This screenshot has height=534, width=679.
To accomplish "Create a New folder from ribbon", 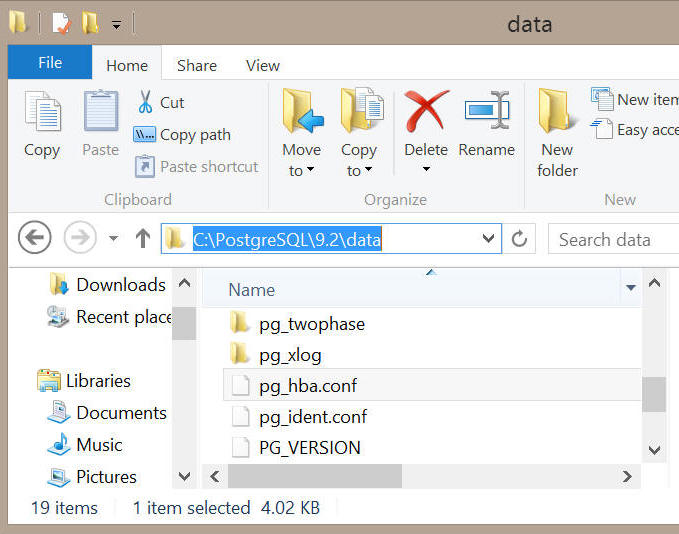I will [557, 133].
